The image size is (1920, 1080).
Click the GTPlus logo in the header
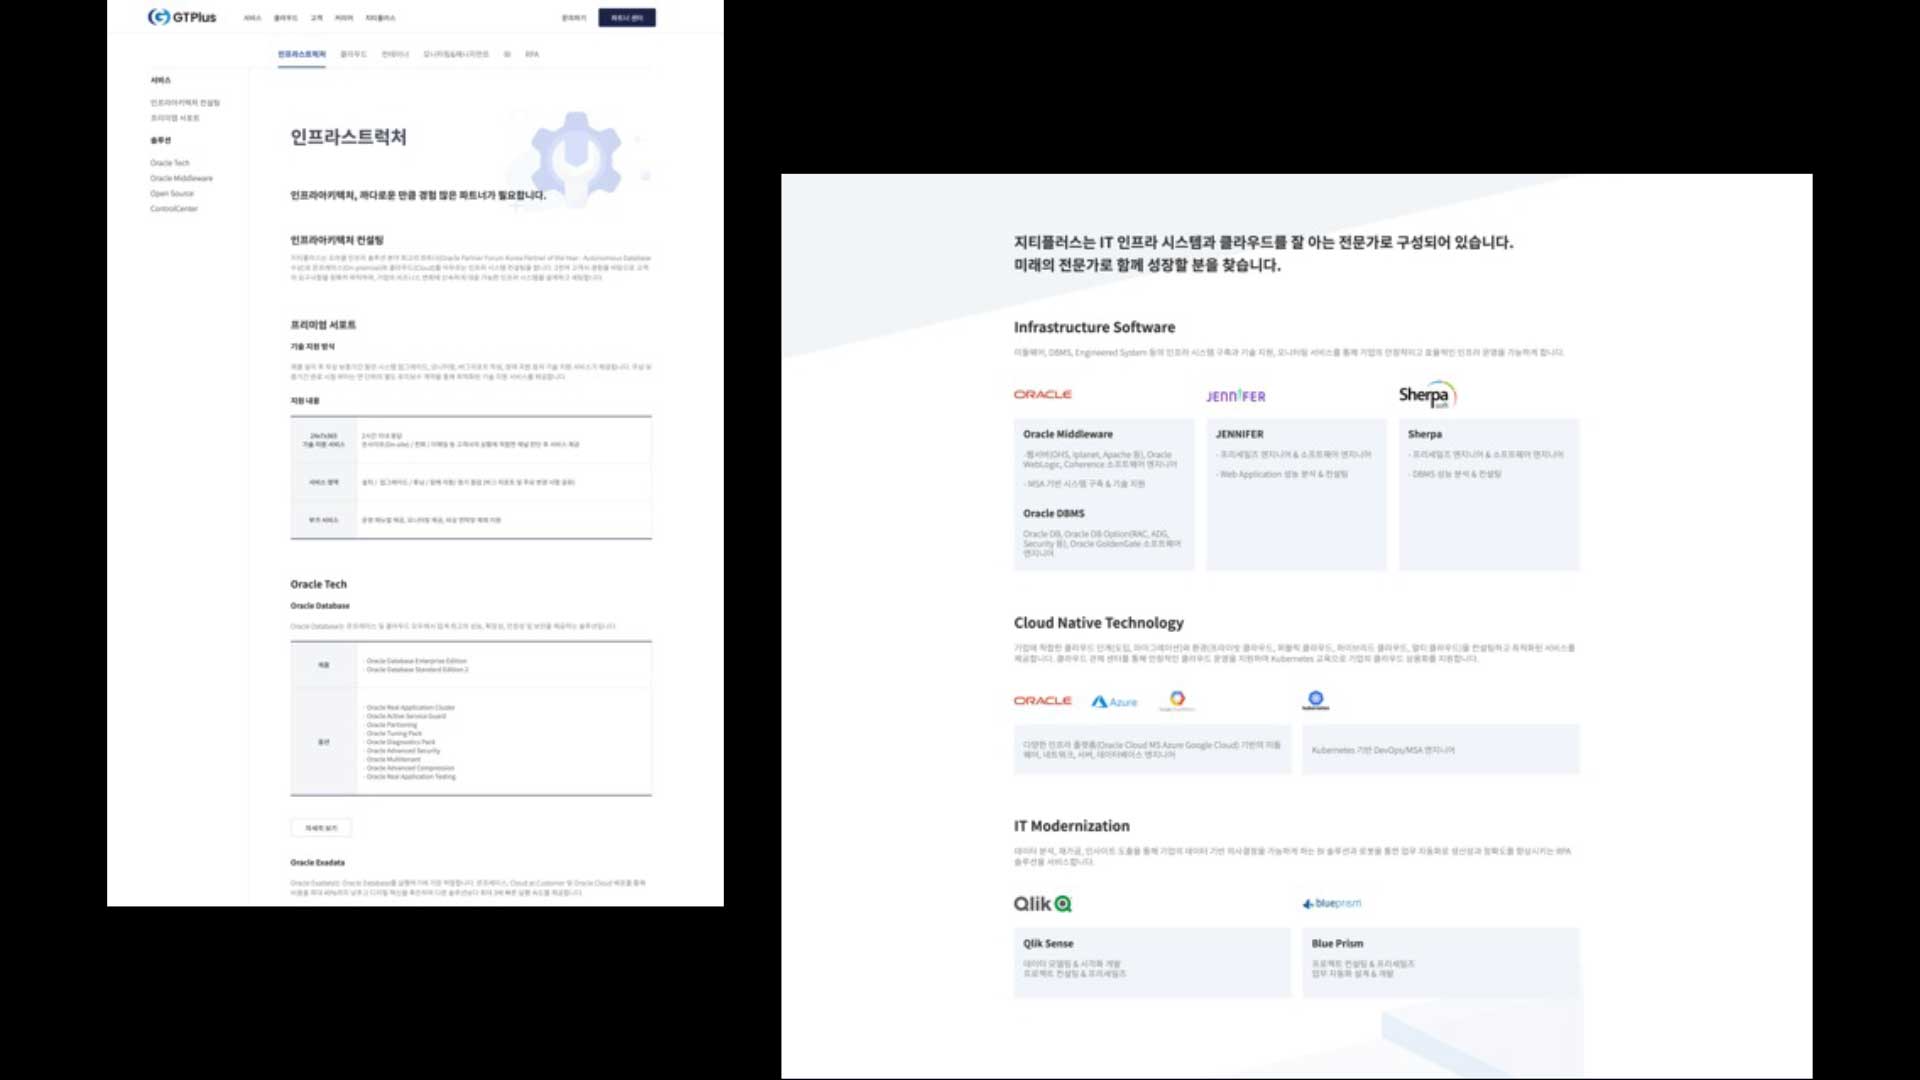pos(181,17)
